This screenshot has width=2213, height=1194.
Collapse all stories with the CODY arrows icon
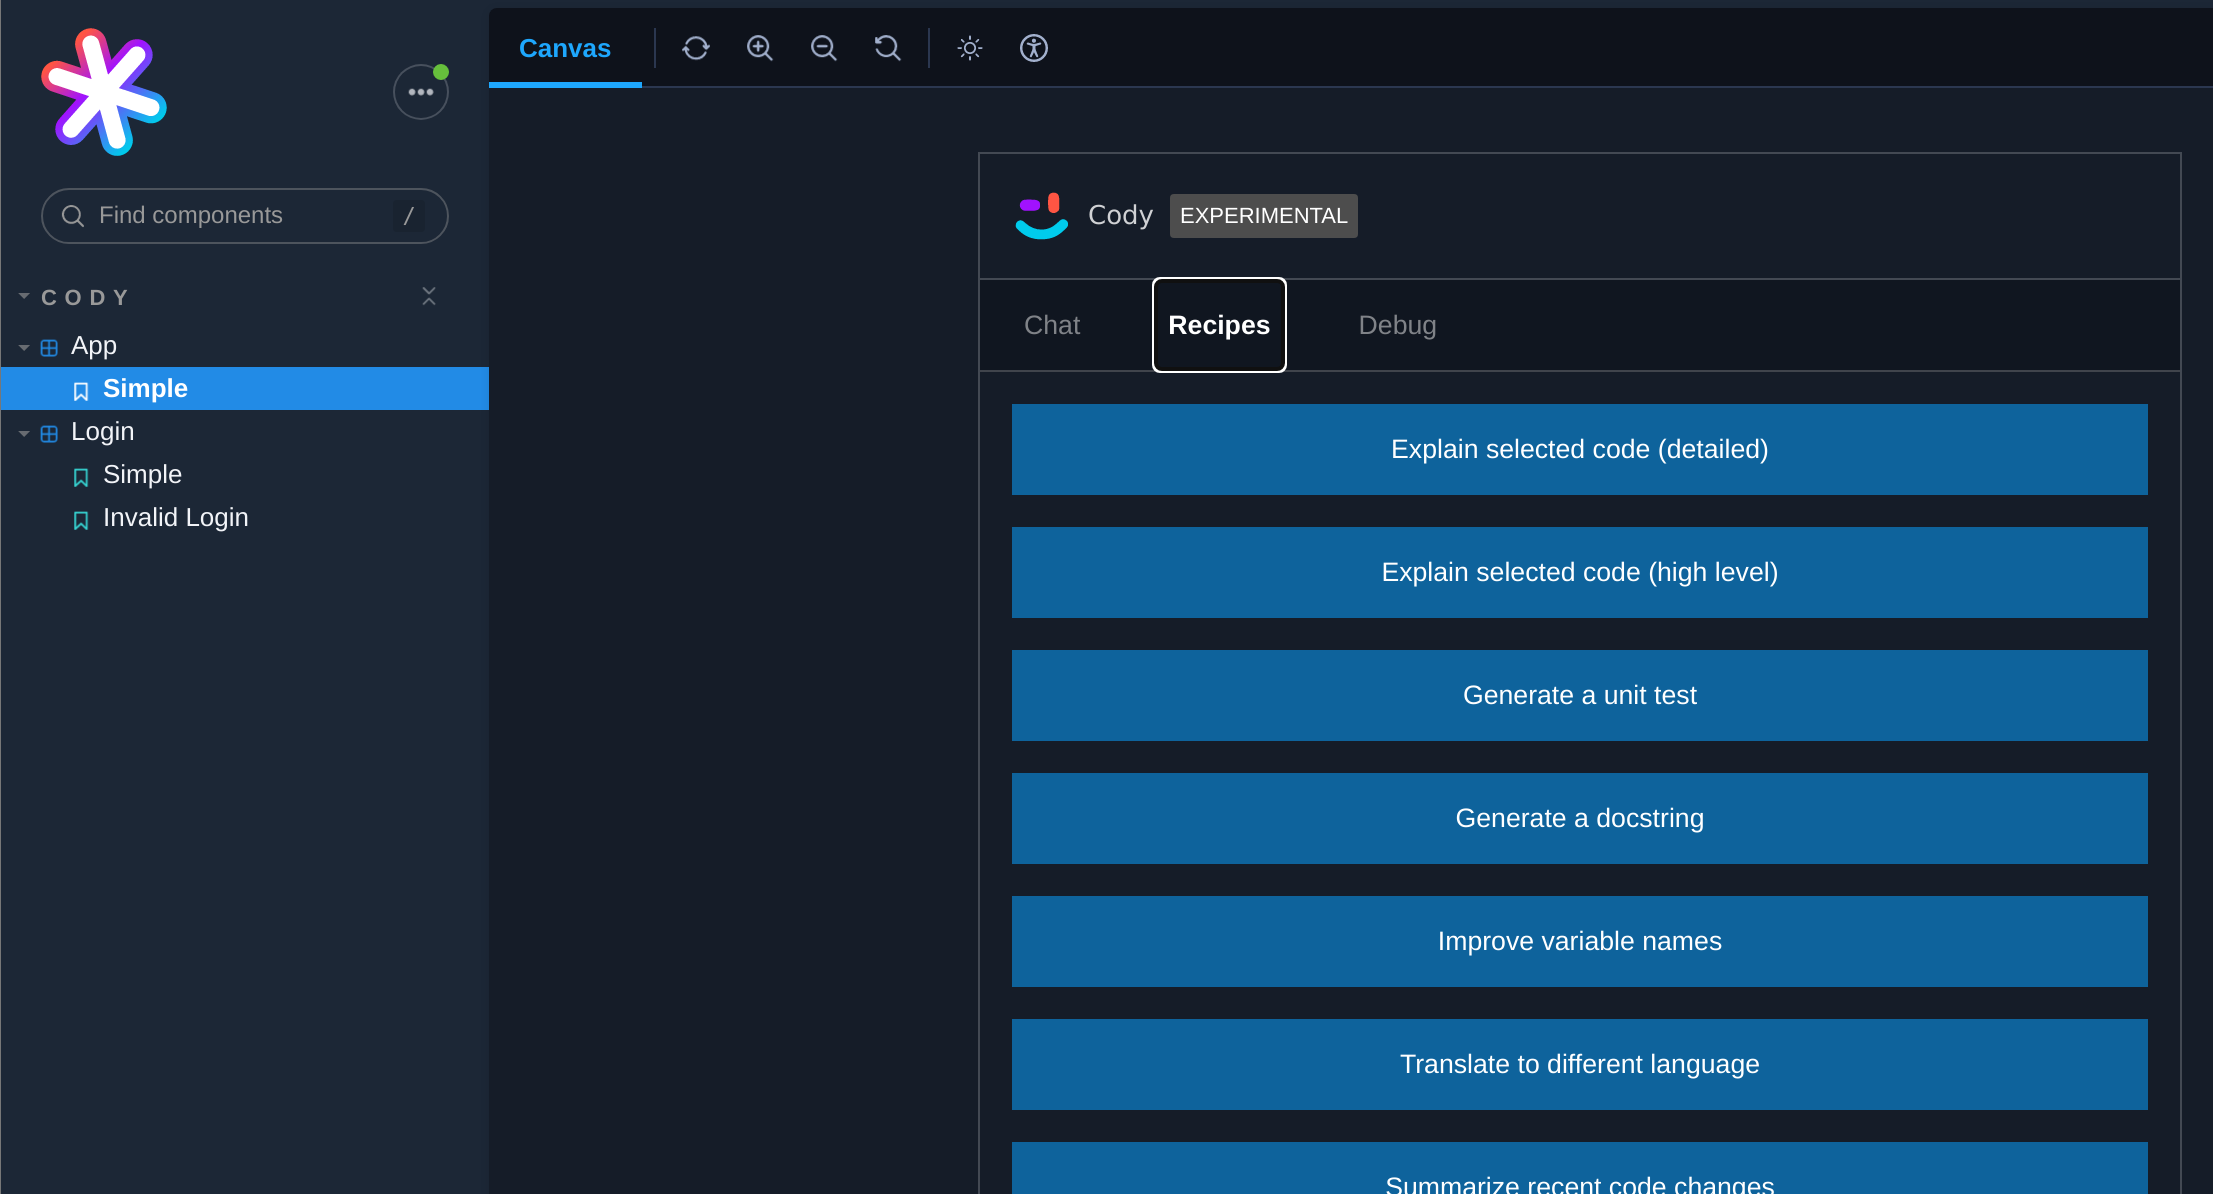coord(429,296)
